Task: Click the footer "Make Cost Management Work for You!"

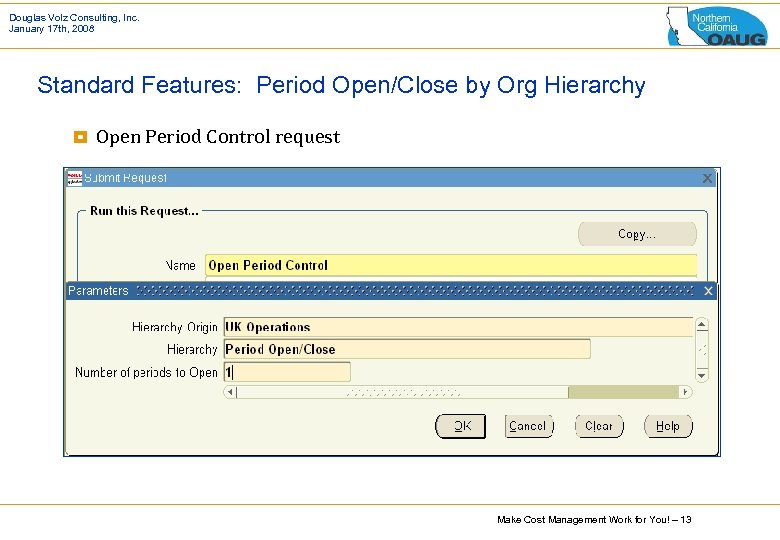Action: (x=583, y=520)
